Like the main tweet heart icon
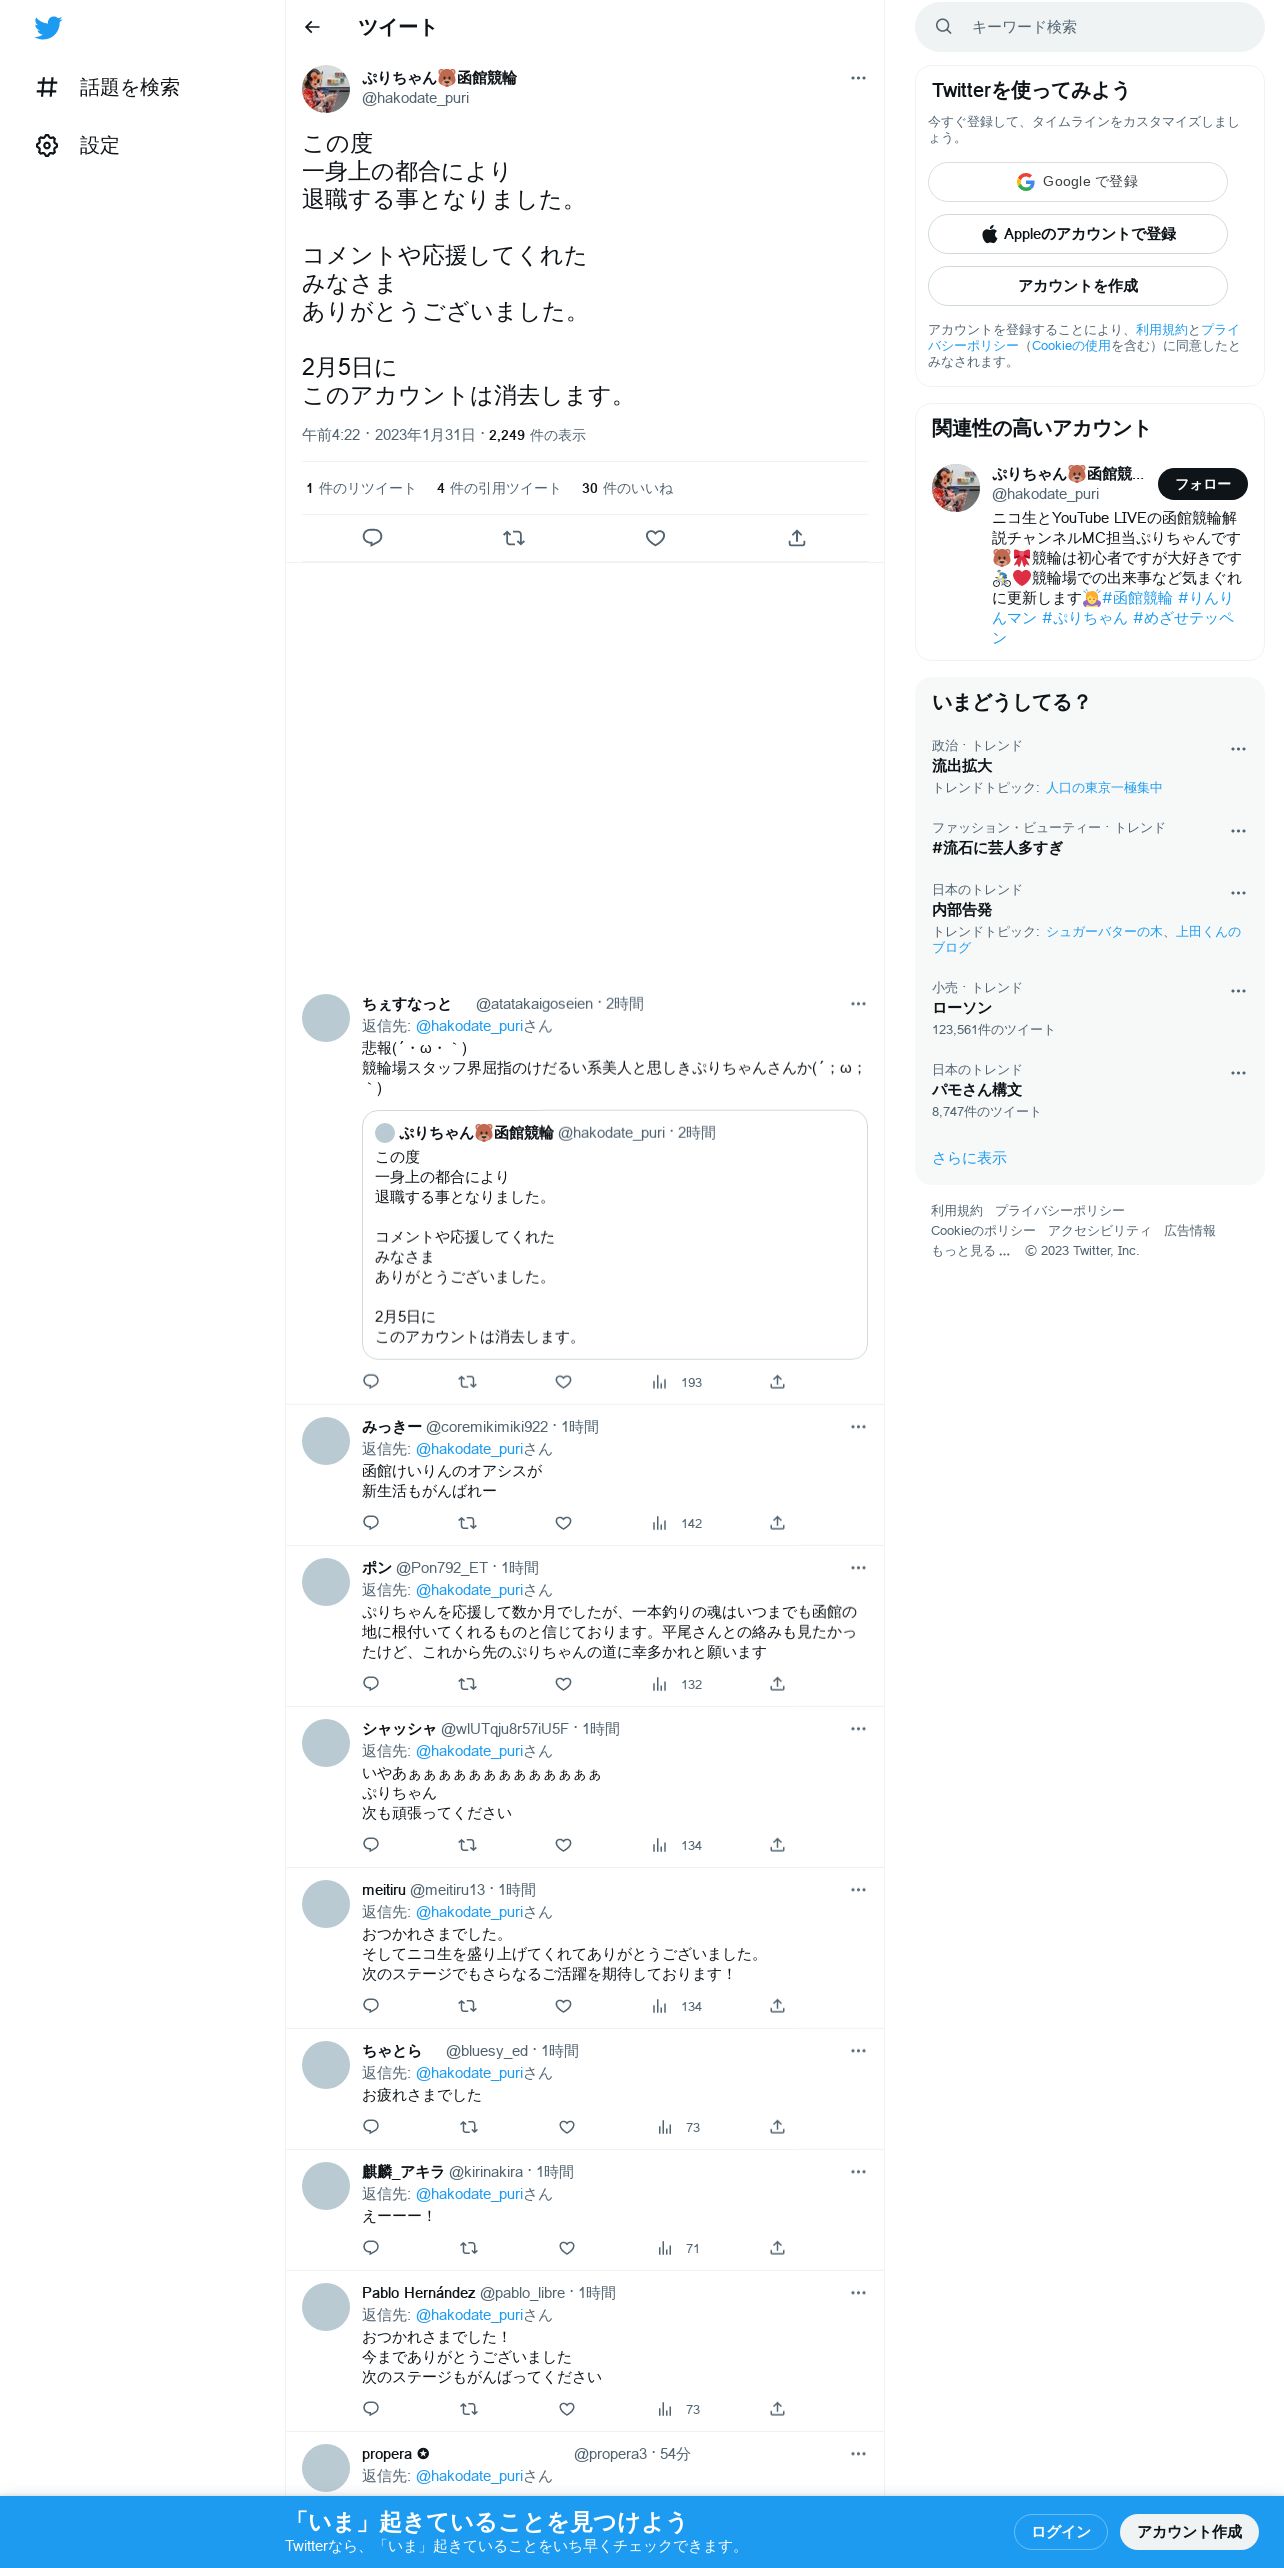The width and height of the screenshot is (1284, 2568). (x=656, y=538)
